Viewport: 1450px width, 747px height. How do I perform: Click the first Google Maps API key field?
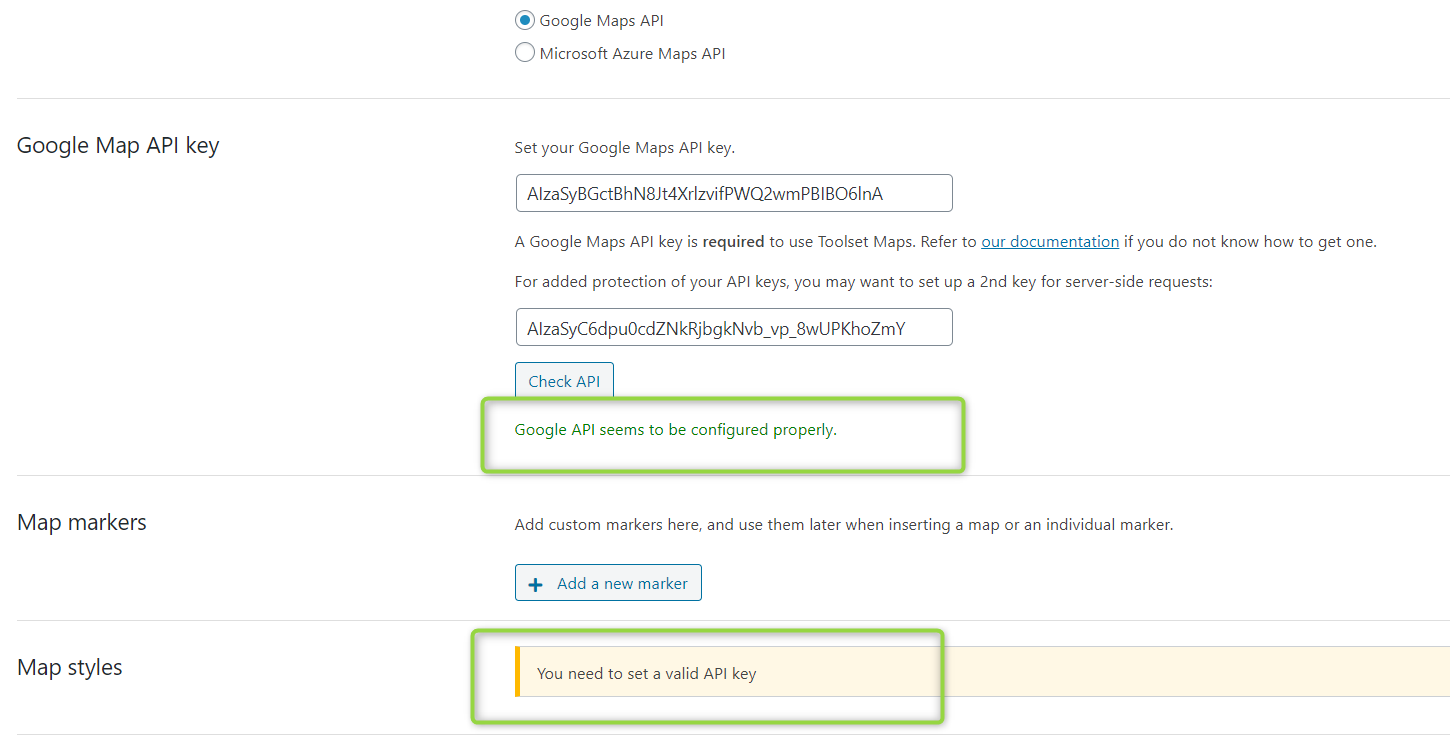coord(733,194)
